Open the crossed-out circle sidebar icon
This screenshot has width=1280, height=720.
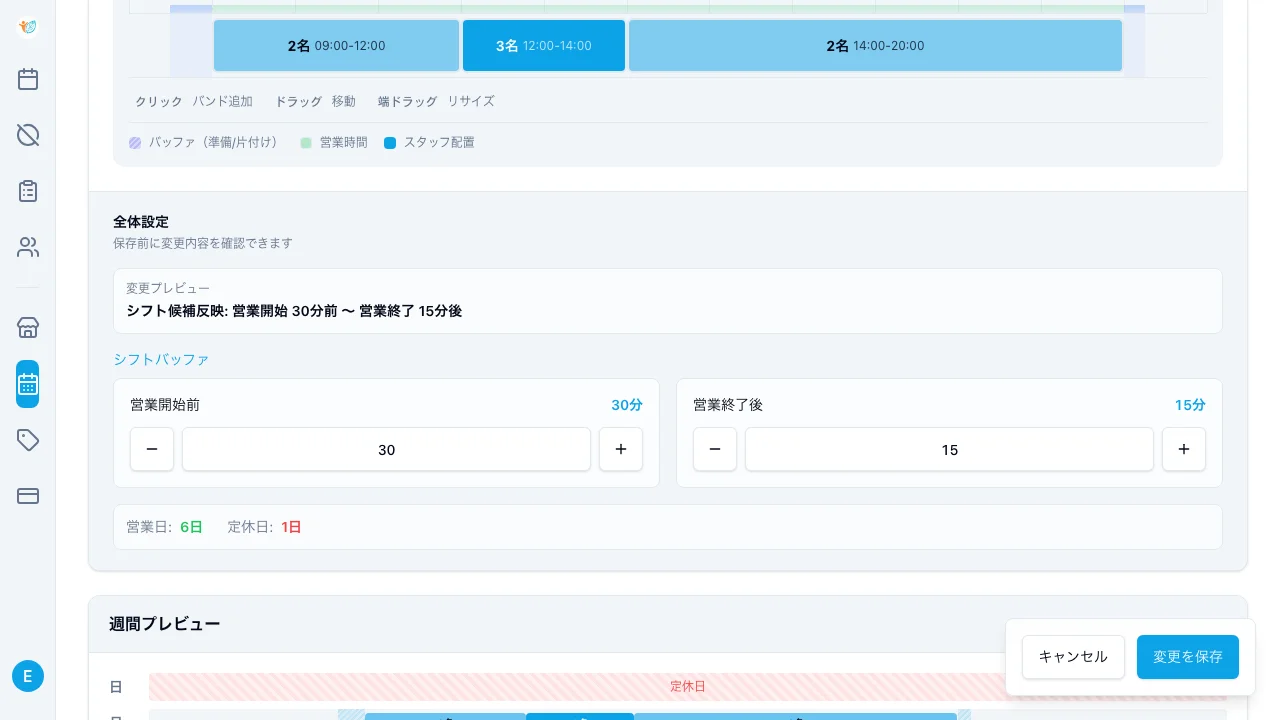28,135
